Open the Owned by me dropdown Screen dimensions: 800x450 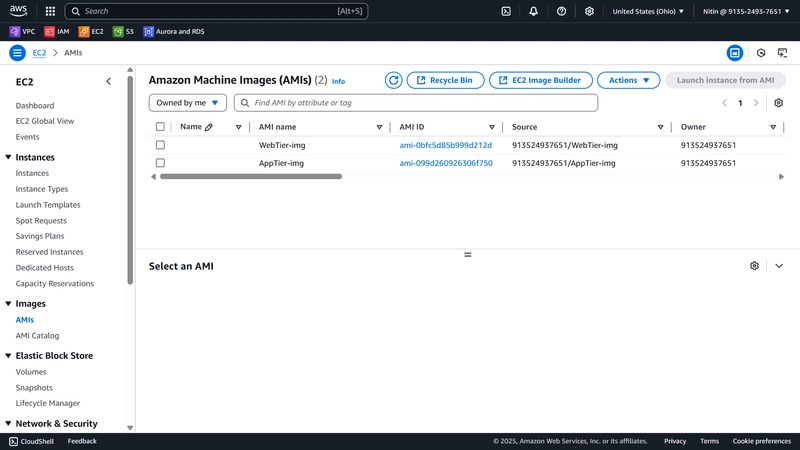188,103
